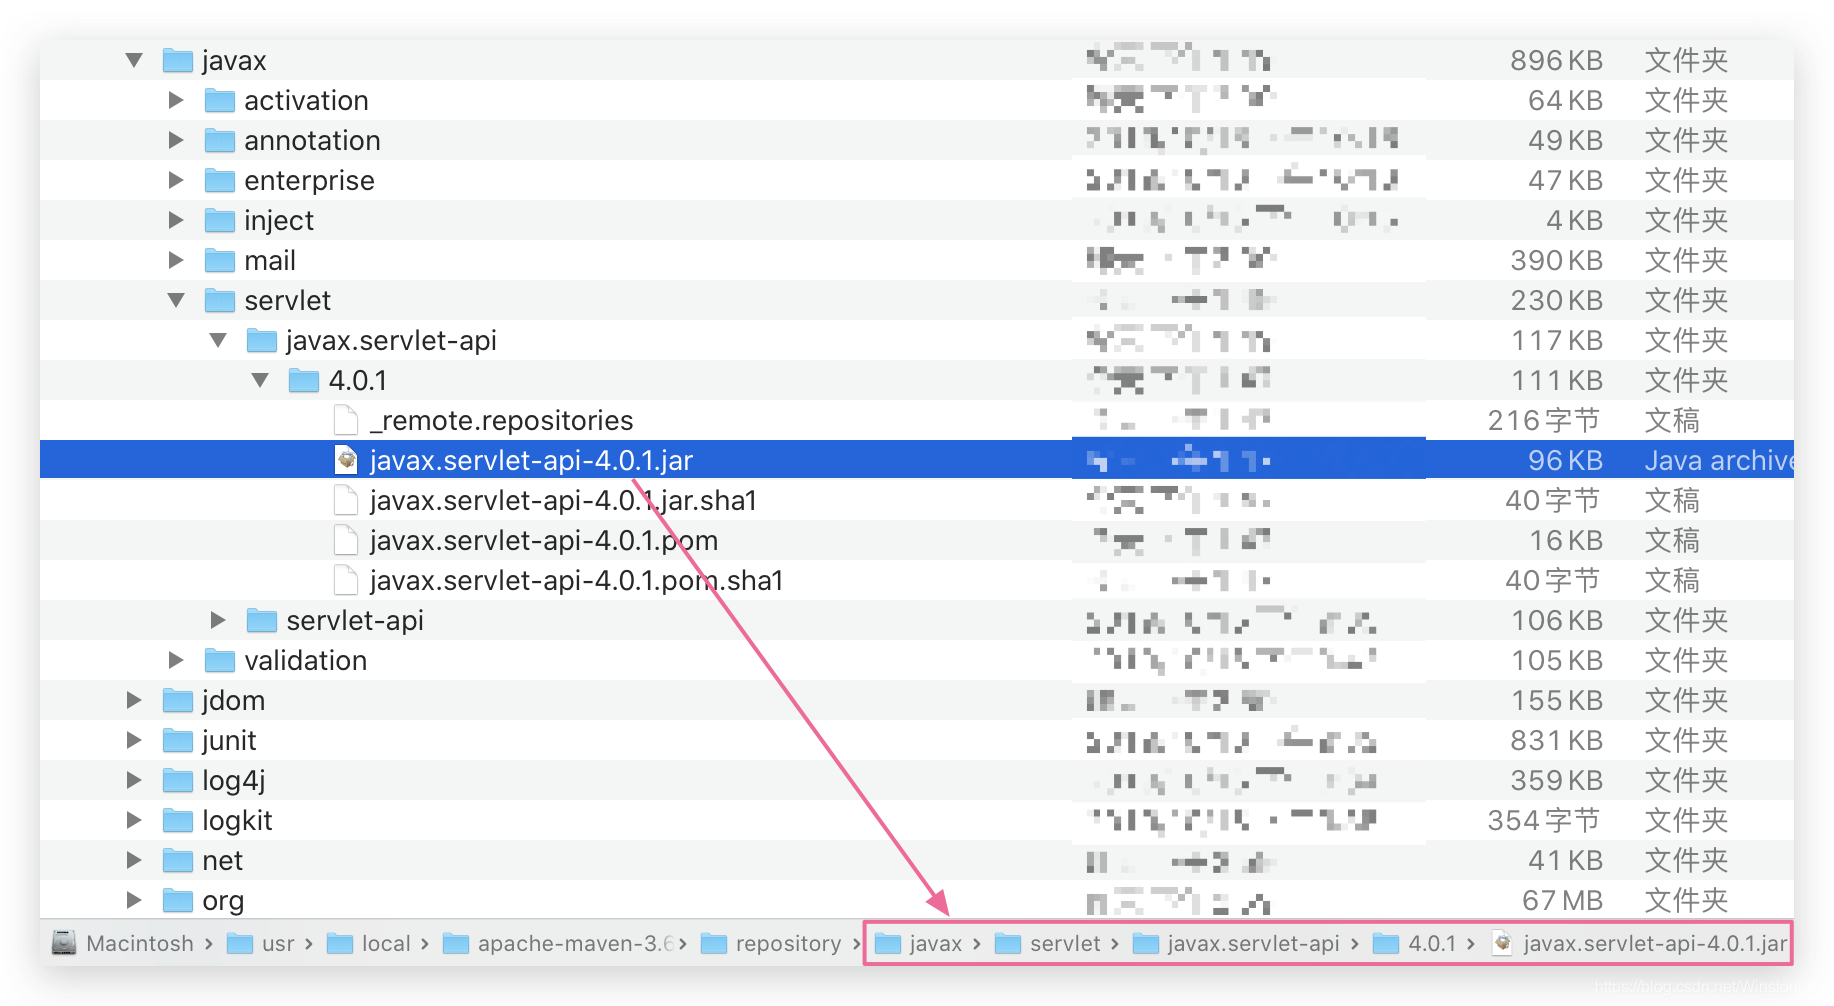Expand the activation folder triangle

pos(176,100)
